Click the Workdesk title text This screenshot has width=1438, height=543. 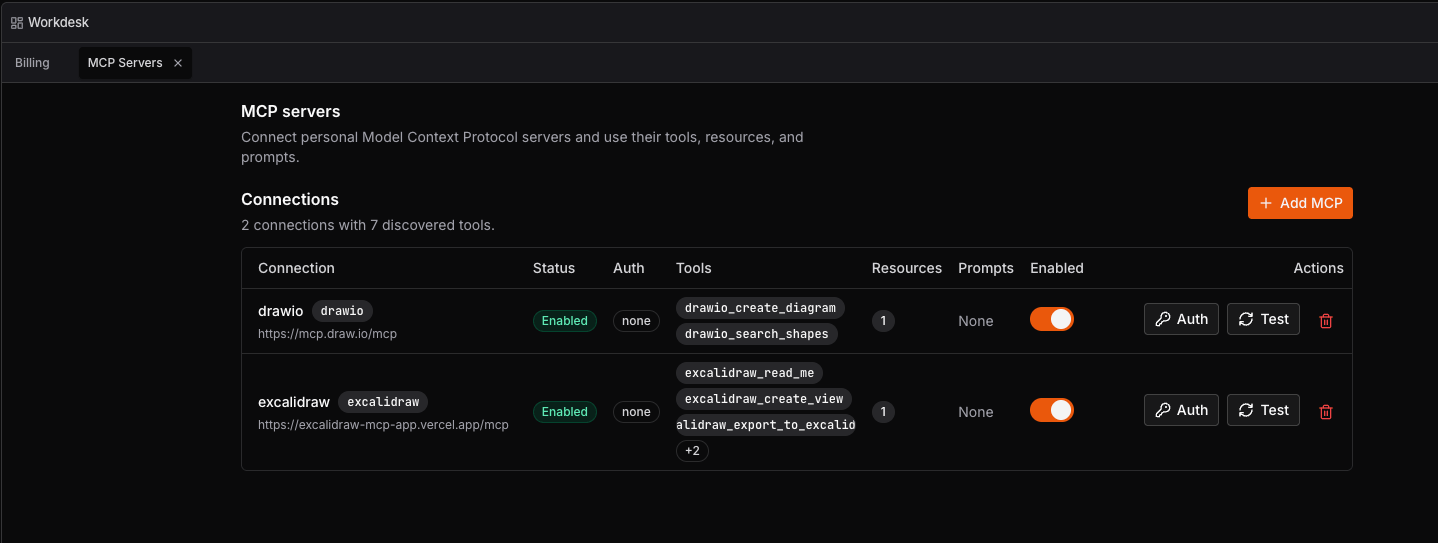[58, 22]
